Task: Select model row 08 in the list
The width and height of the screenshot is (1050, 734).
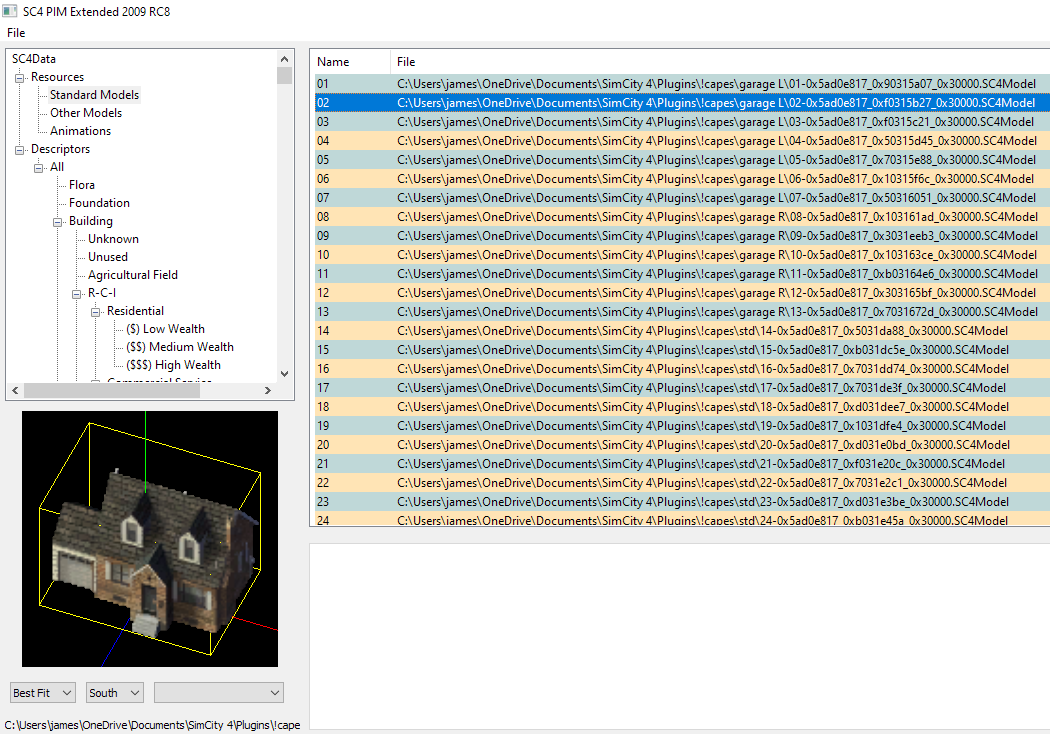Action: 682,217
